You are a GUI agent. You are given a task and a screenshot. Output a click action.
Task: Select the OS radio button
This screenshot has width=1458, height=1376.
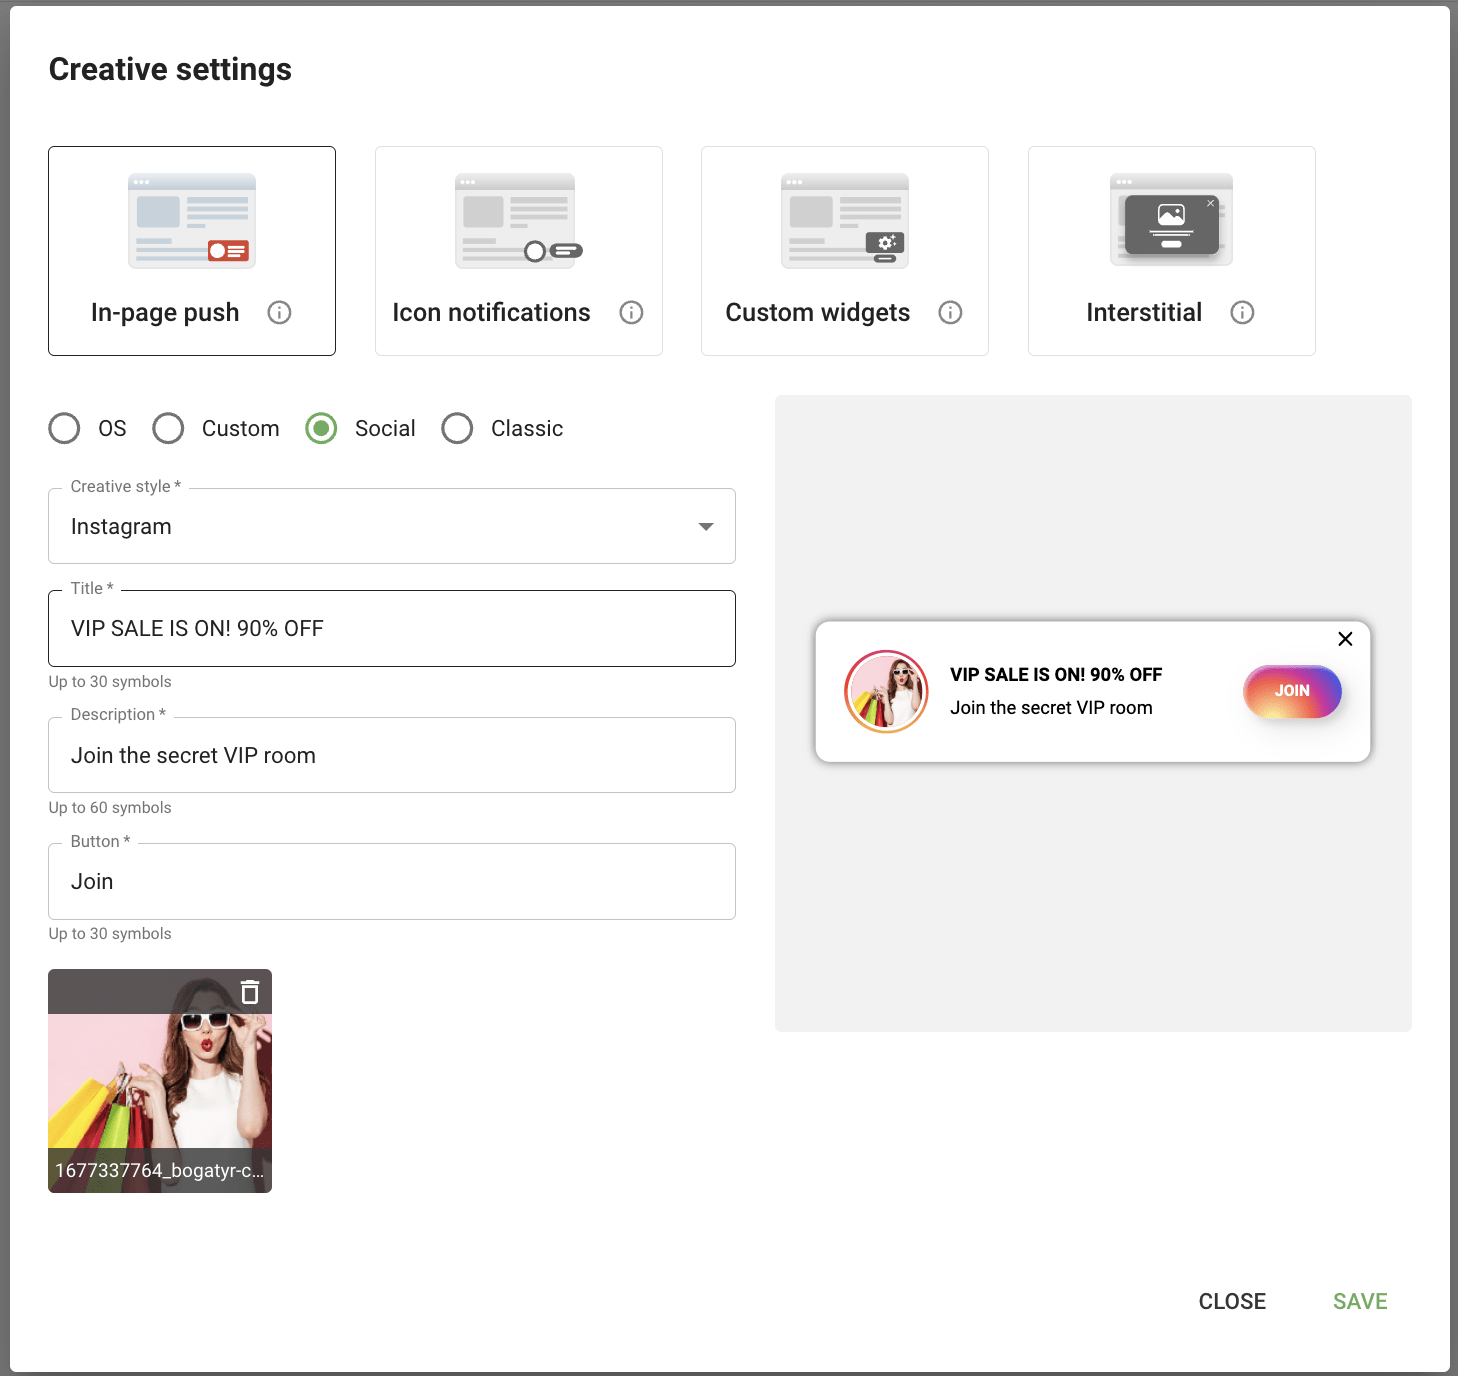coord(65,428)
